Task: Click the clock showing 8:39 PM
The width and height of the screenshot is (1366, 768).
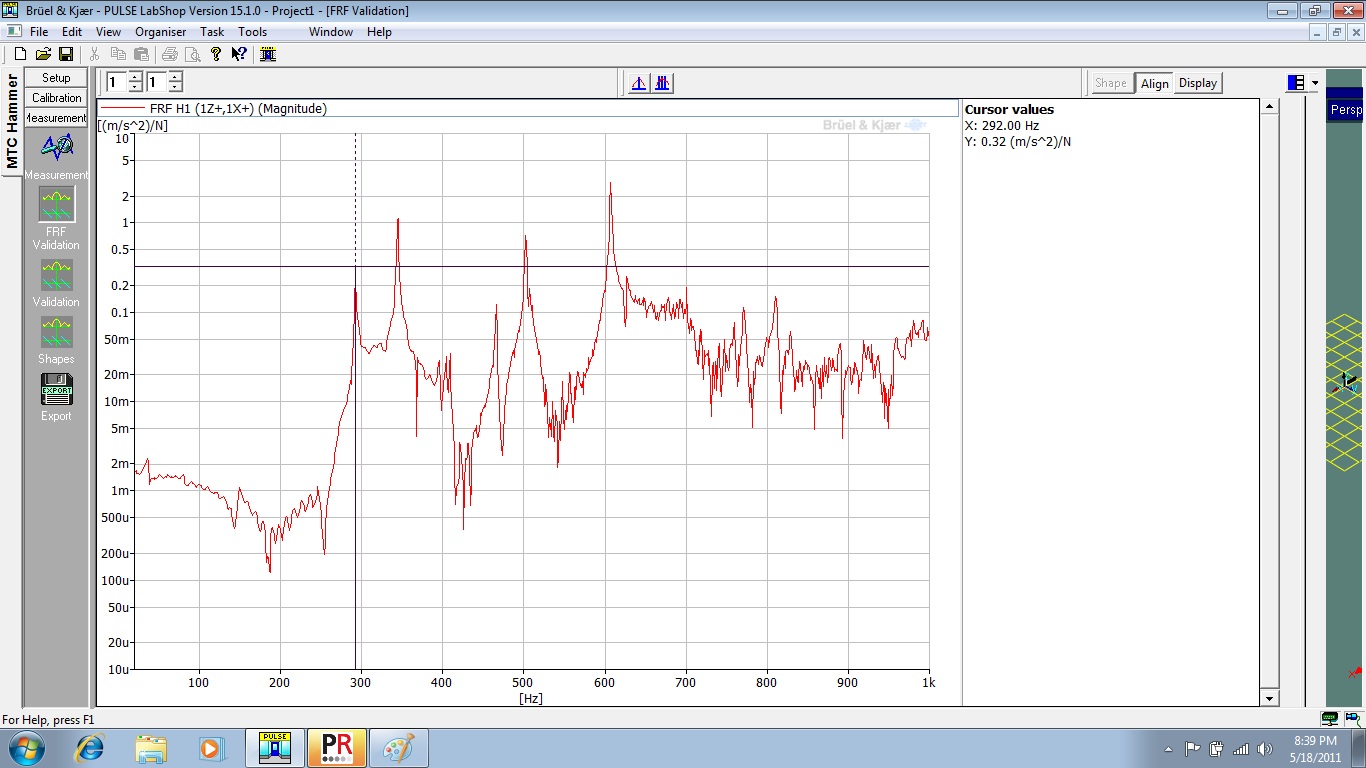Action: [x=1315, y=741]
